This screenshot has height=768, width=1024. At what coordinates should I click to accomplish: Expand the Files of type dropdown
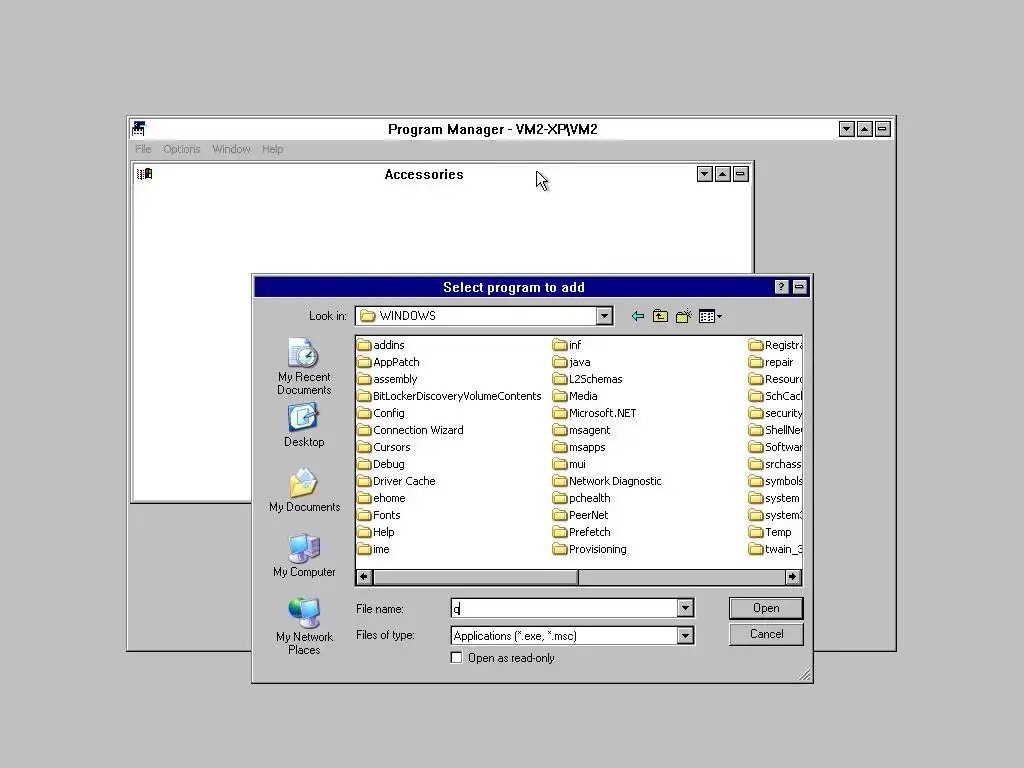pos(685,635)
